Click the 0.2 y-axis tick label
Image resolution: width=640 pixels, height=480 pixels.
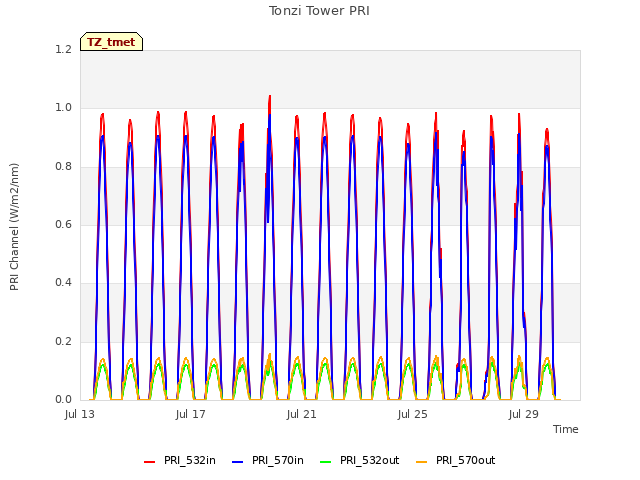coord(63,341)
